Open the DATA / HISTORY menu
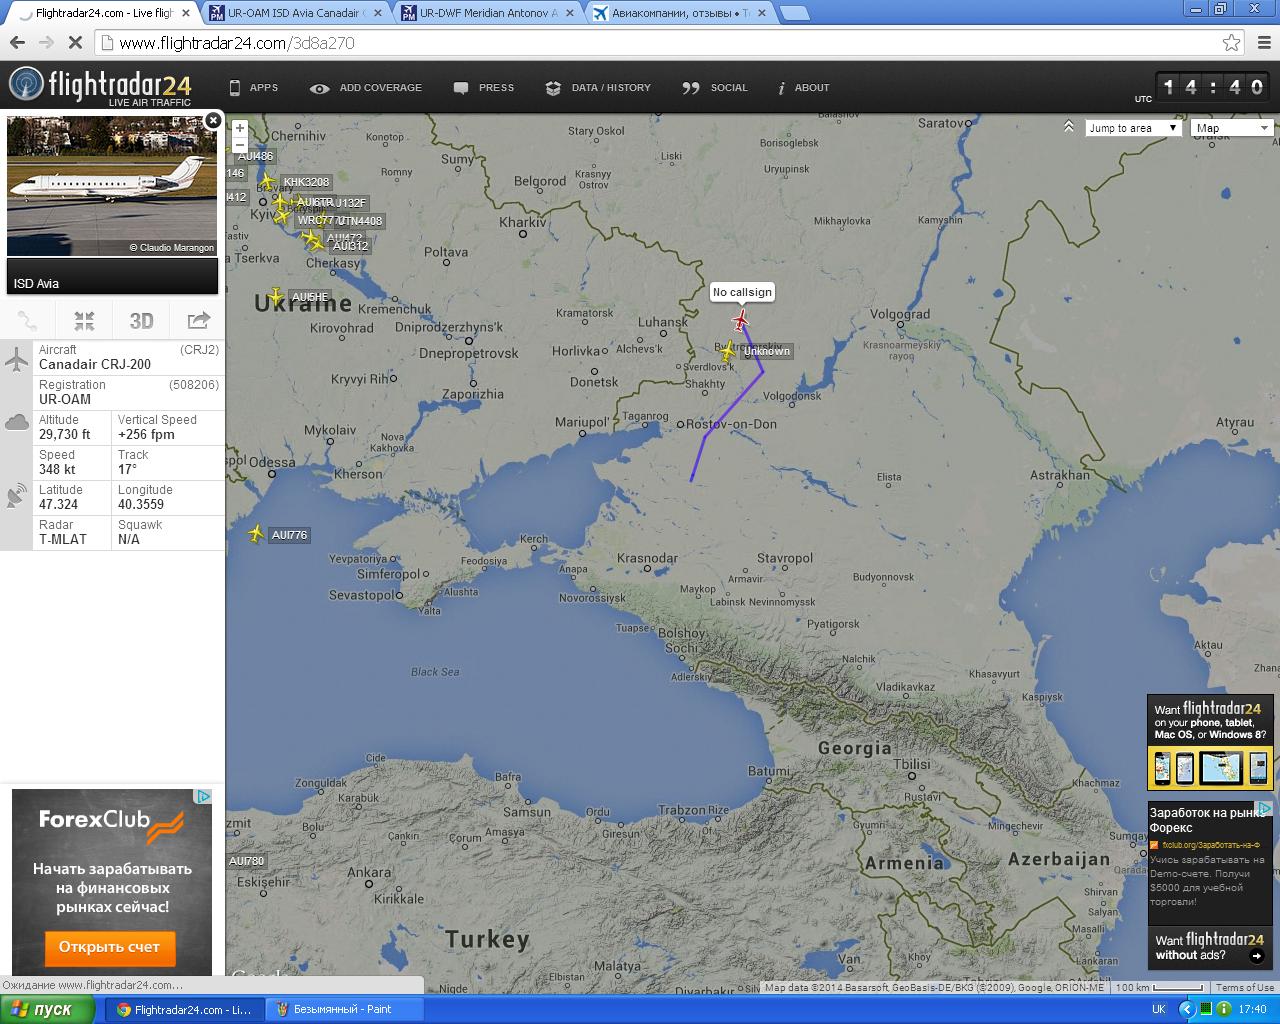Screen dimensions: 1280x1024 (598, 88)
